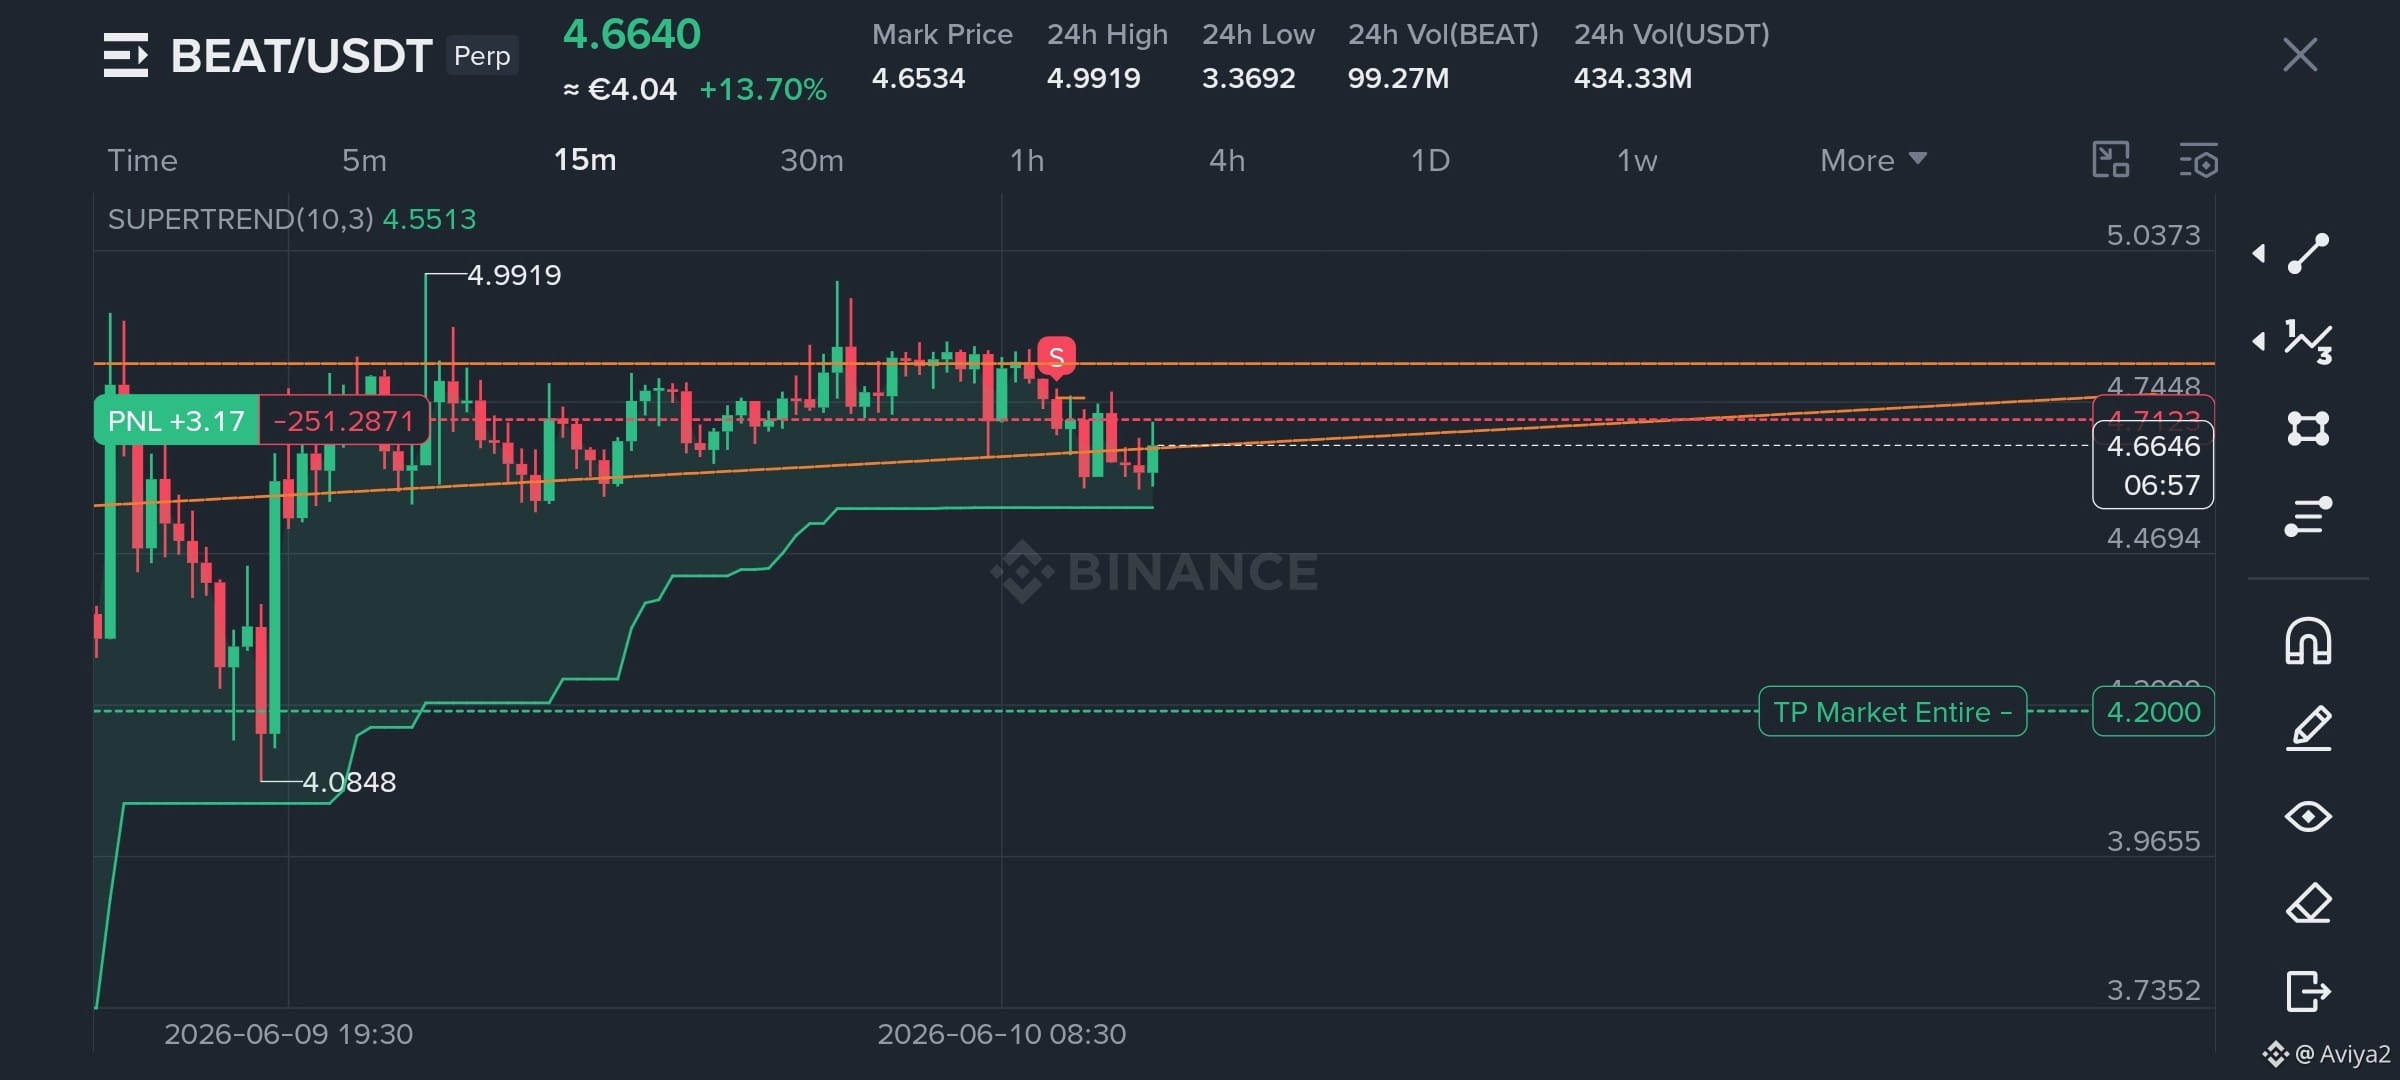Tap the 24h High value 4.9919
This screenshot has height=1080, width=2400.
pos(1093,78)
